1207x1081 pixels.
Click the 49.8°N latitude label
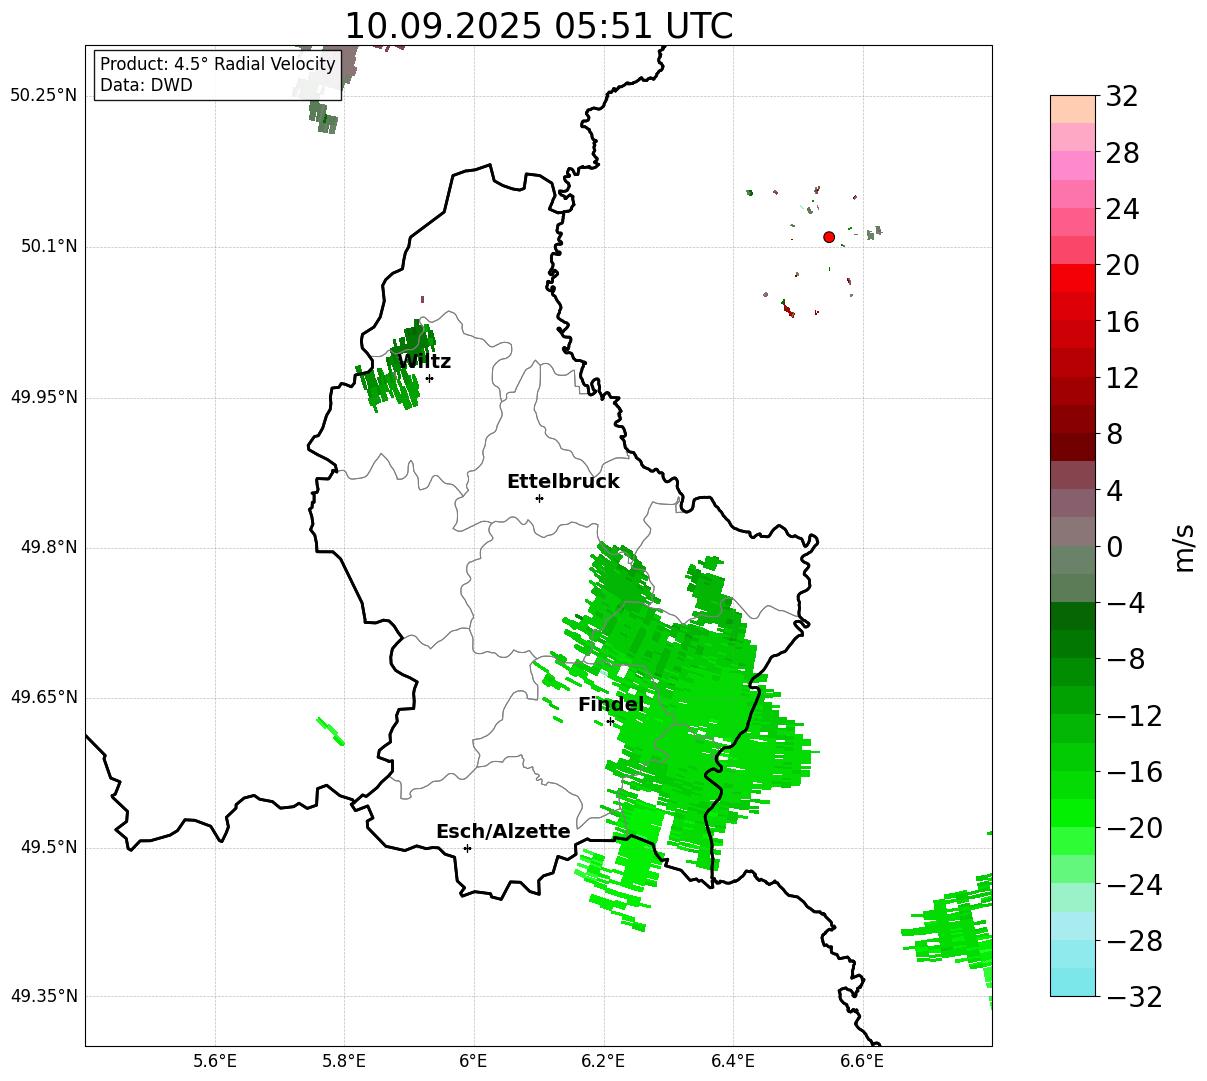click(49, 547)
